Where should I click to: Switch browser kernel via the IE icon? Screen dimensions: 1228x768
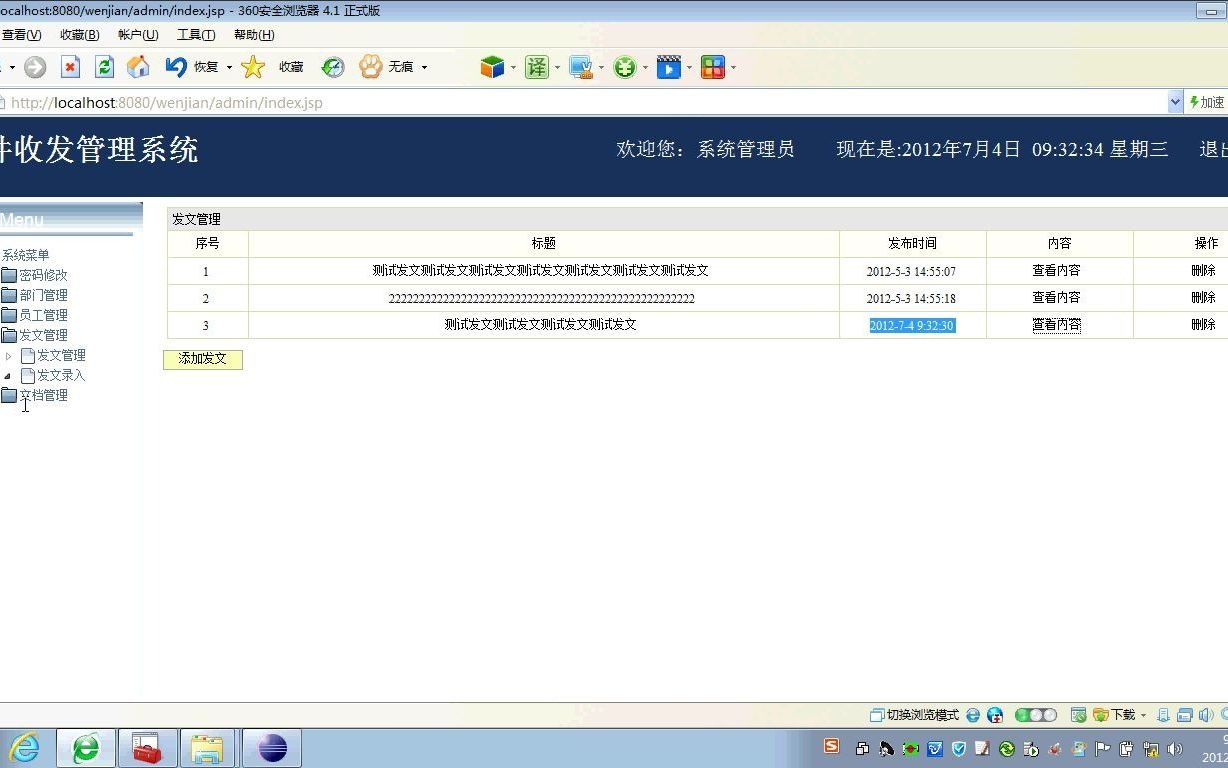[x=972, y=715]
